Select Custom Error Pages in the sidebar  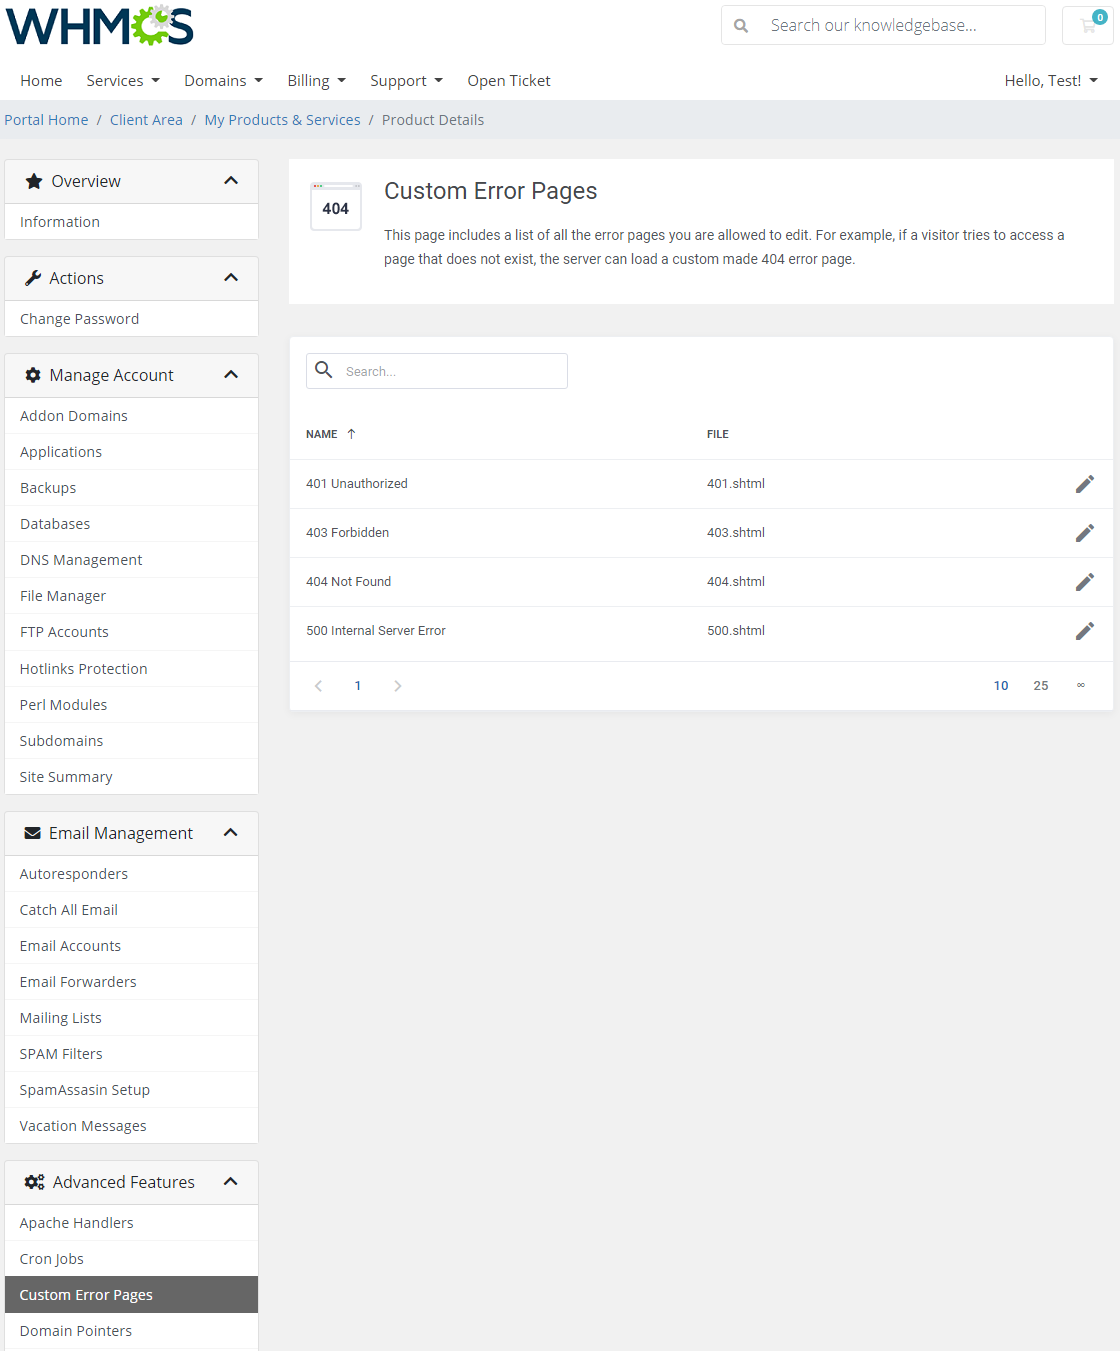coord(131,1295)
